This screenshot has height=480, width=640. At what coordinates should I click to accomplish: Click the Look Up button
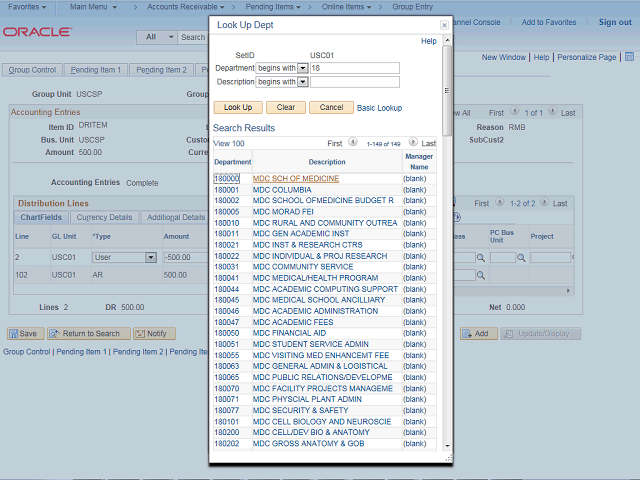pyautogui.click(x=238, y=107)
